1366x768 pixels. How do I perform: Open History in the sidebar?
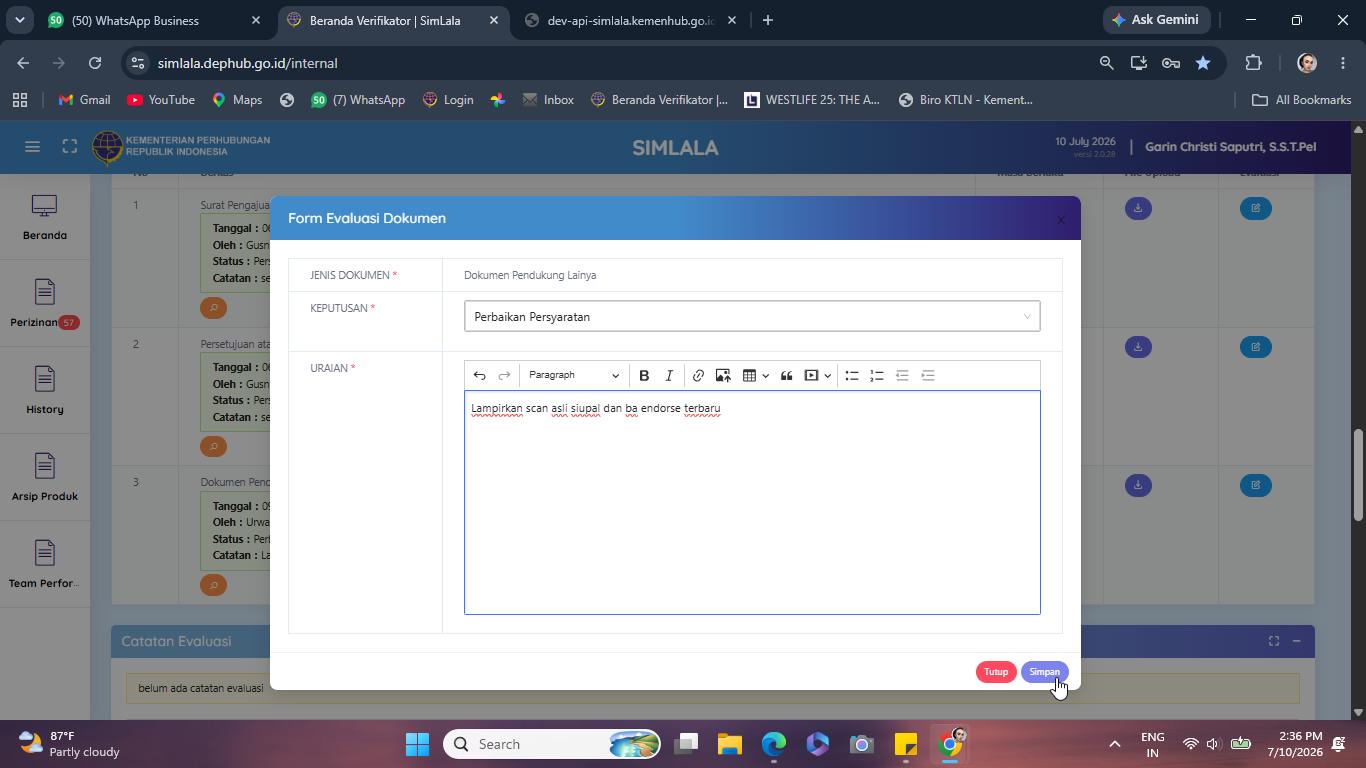(x=45, y=391)
